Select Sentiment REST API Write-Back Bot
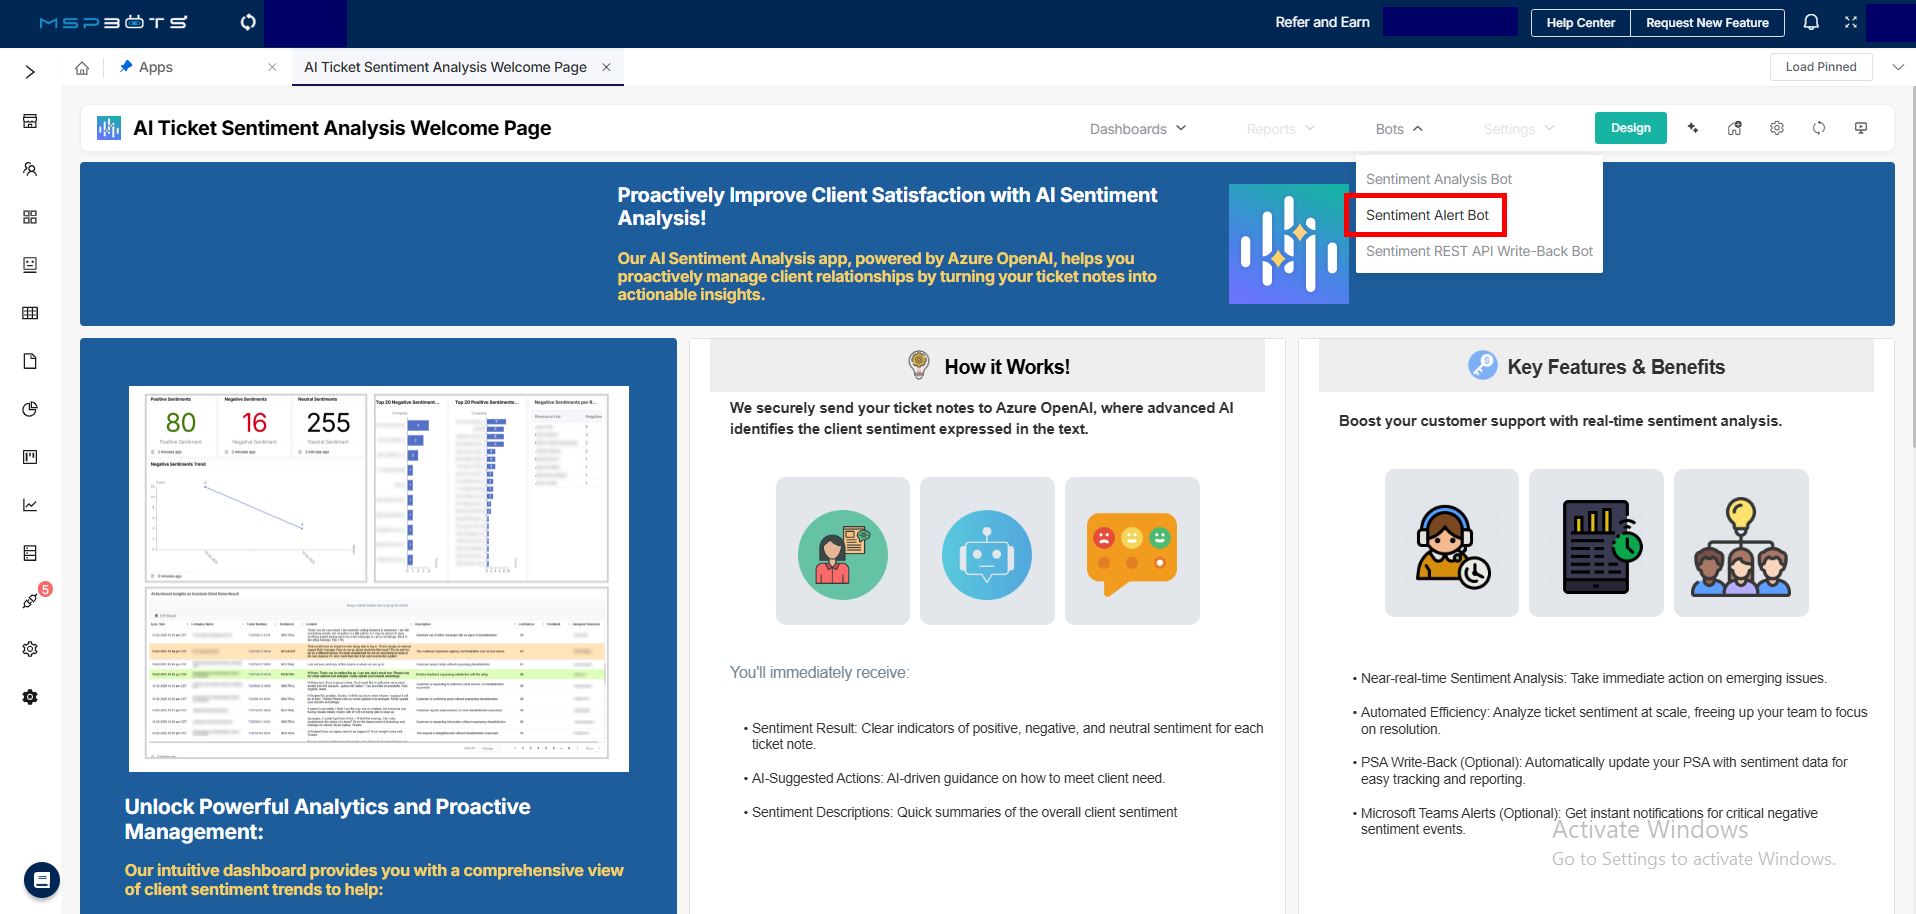Screen dimensions: 1916x914 tap(1479, 251)
